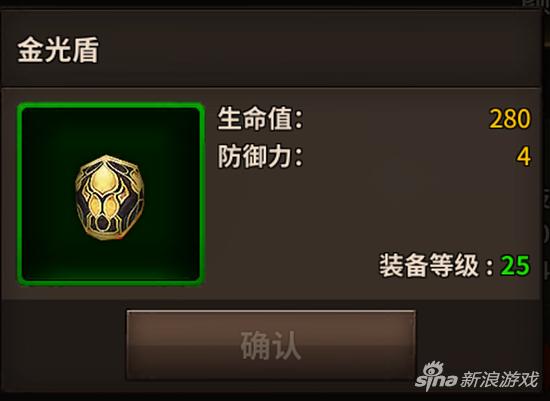Click the green-bordered item frame
550x401 pixels.
coord(110,194)
